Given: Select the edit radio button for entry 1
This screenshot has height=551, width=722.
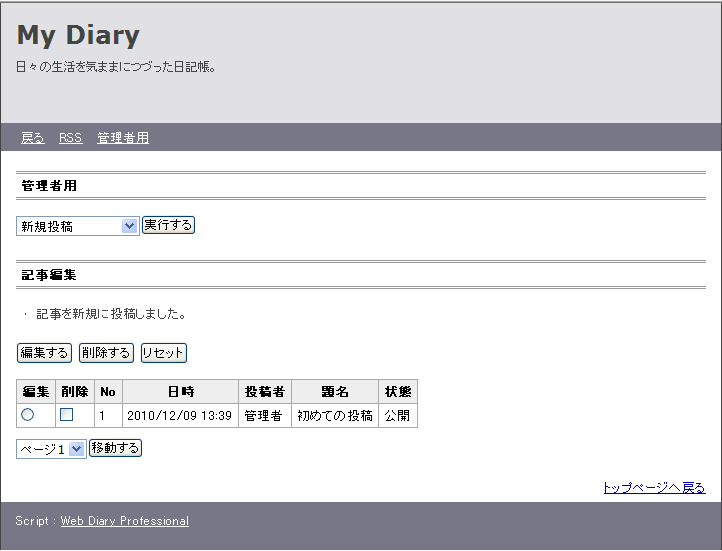Looking at the screenshot, I should [x=27, y=415].
